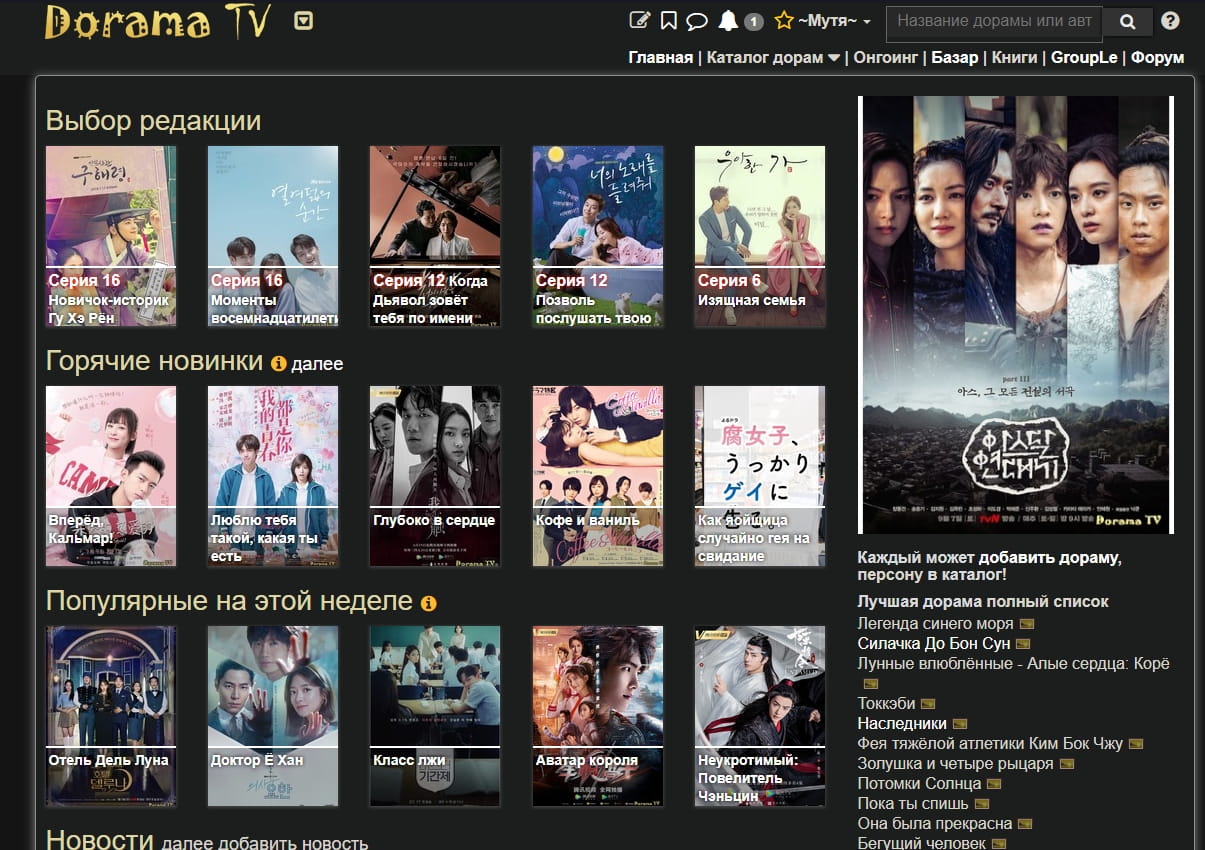Open the Базар navigation item

(x=955, y=57)
